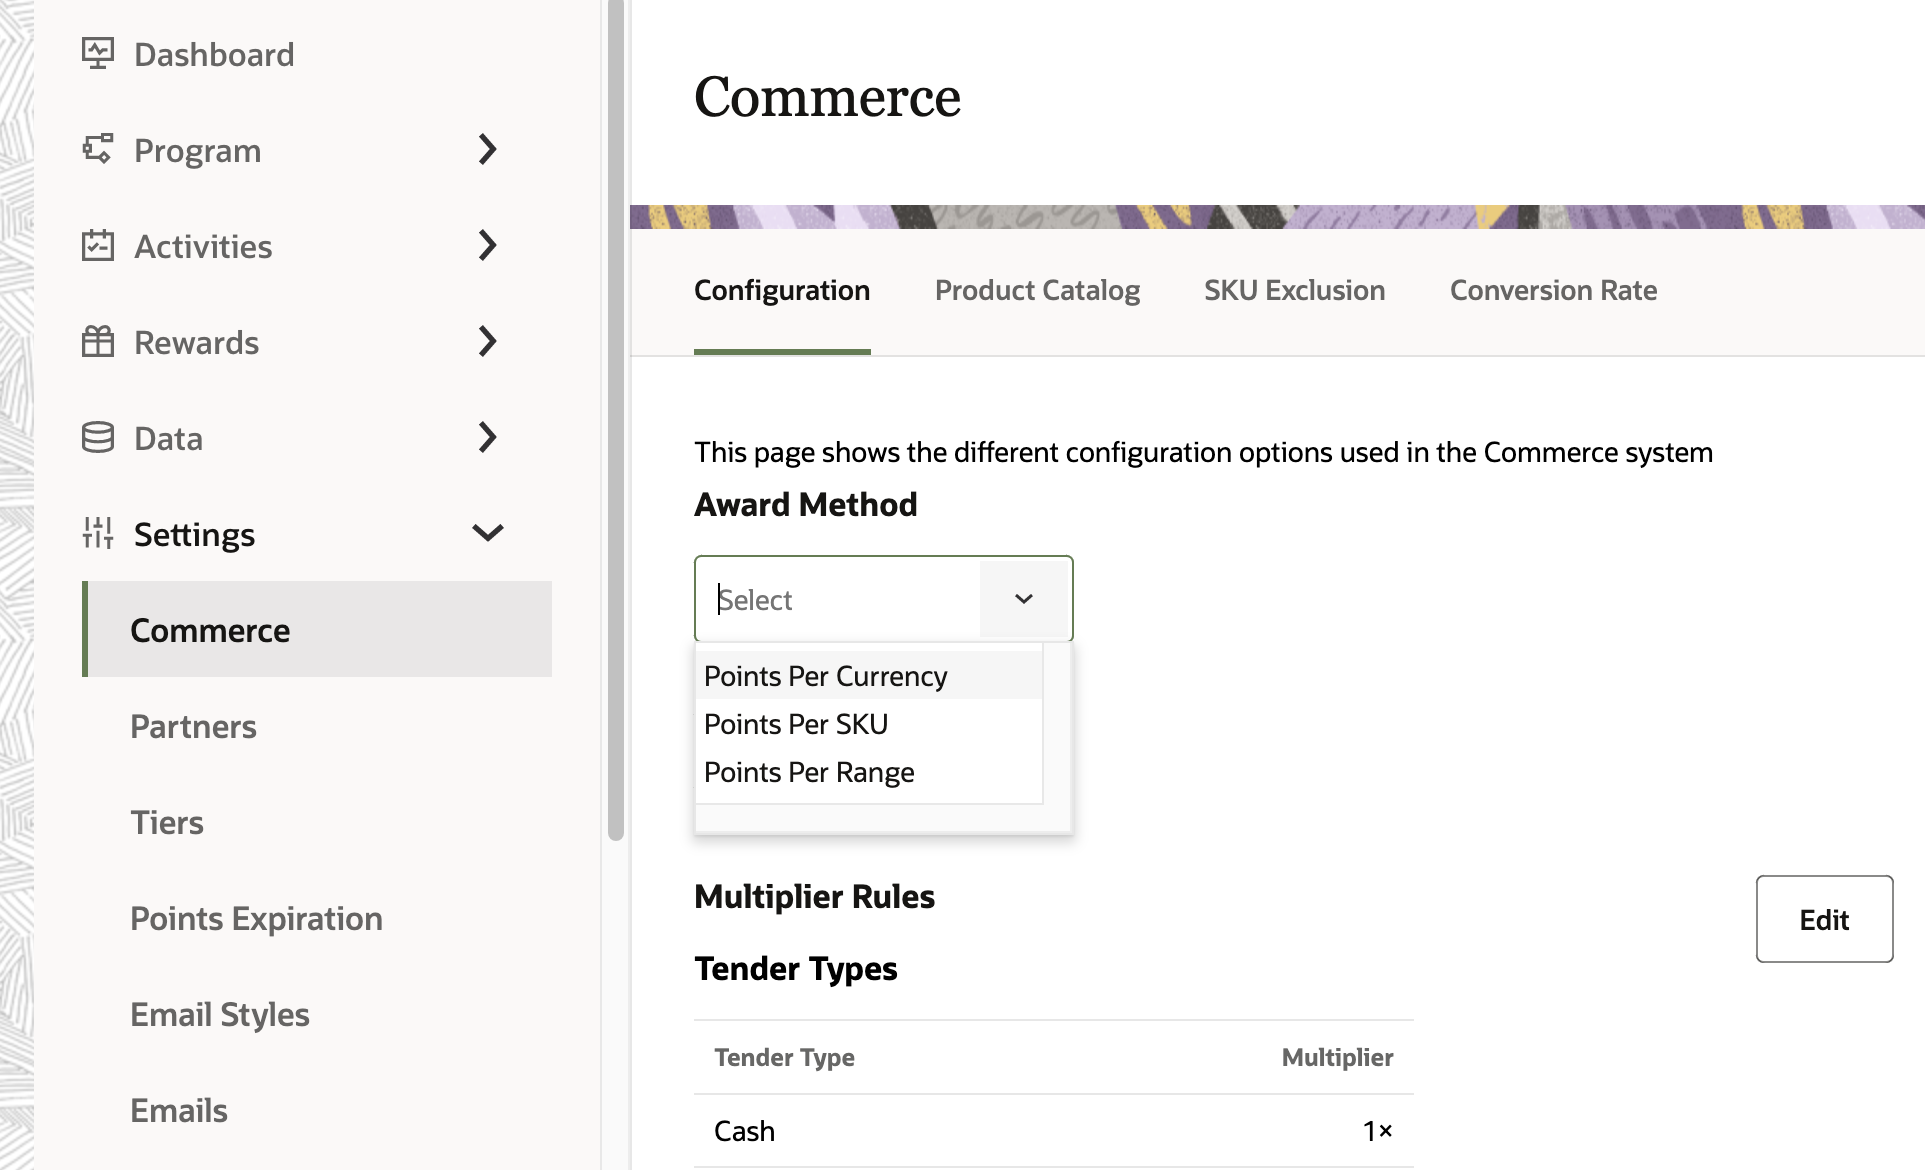1925x1170 pixels.
Task: Choose Points Per Currency option
Action: 825,676
